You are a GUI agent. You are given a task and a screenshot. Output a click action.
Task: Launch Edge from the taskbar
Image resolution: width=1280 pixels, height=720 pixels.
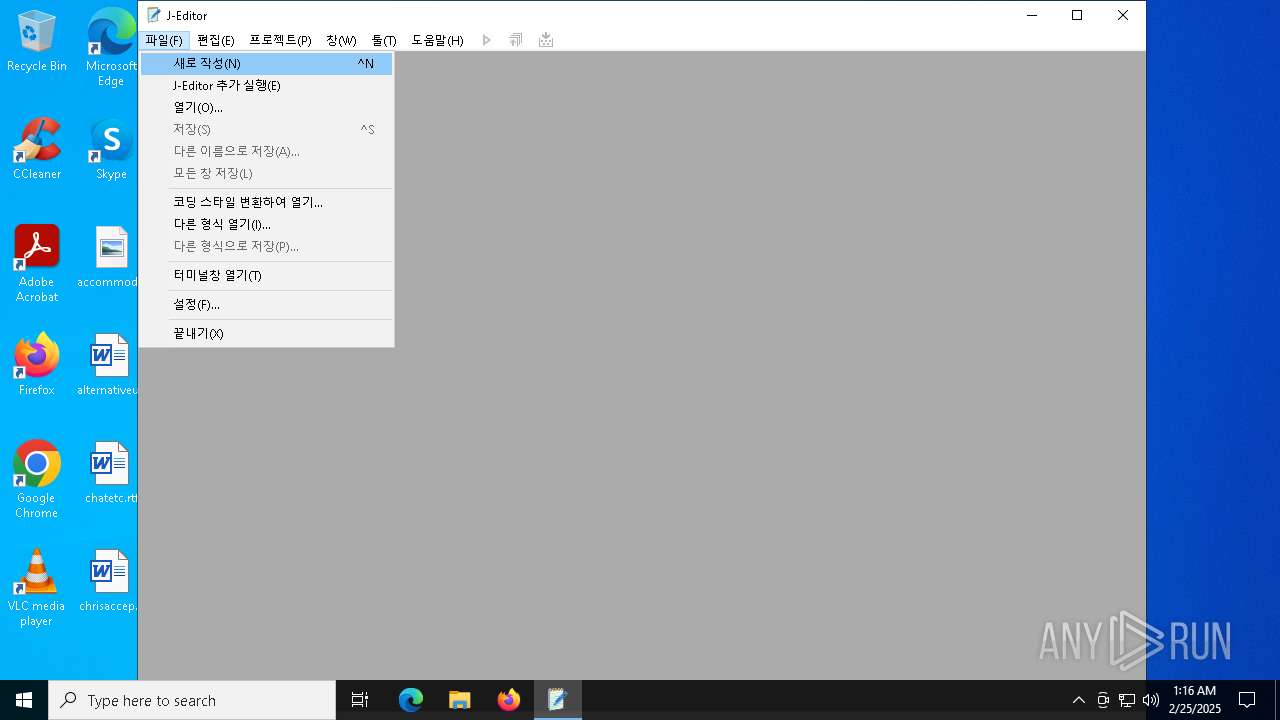(x=411, y=700)
